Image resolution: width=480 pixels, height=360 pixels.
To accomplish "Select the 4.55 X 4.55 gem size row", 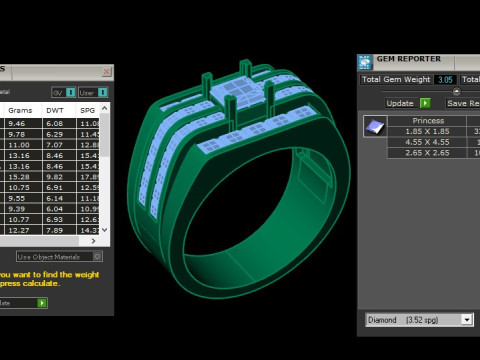I will [x=427, y=142].
